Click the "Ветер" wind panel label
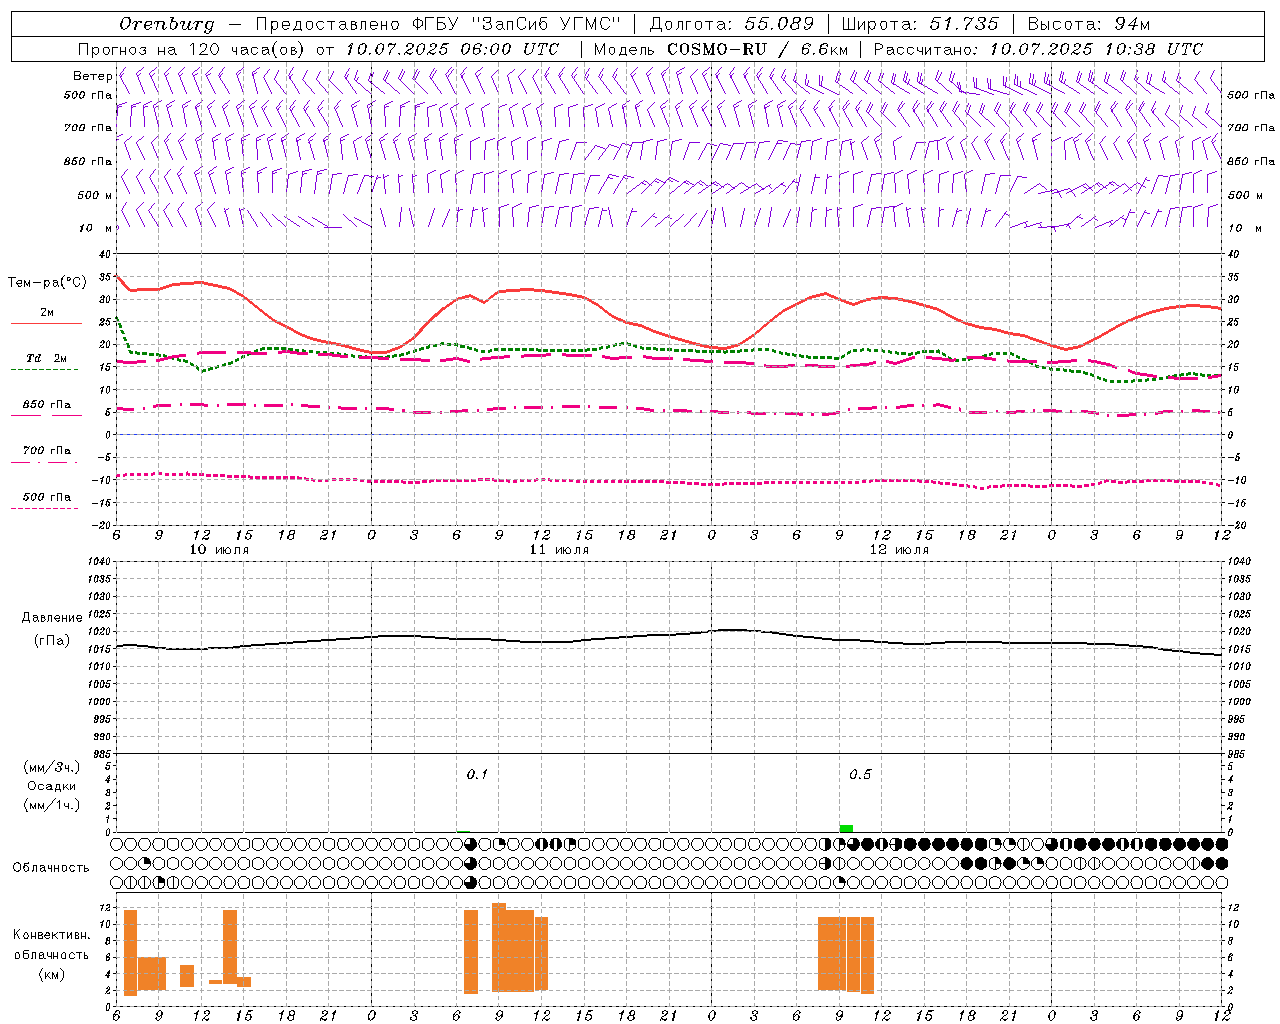The image size is (1280, 1024). 93,76
